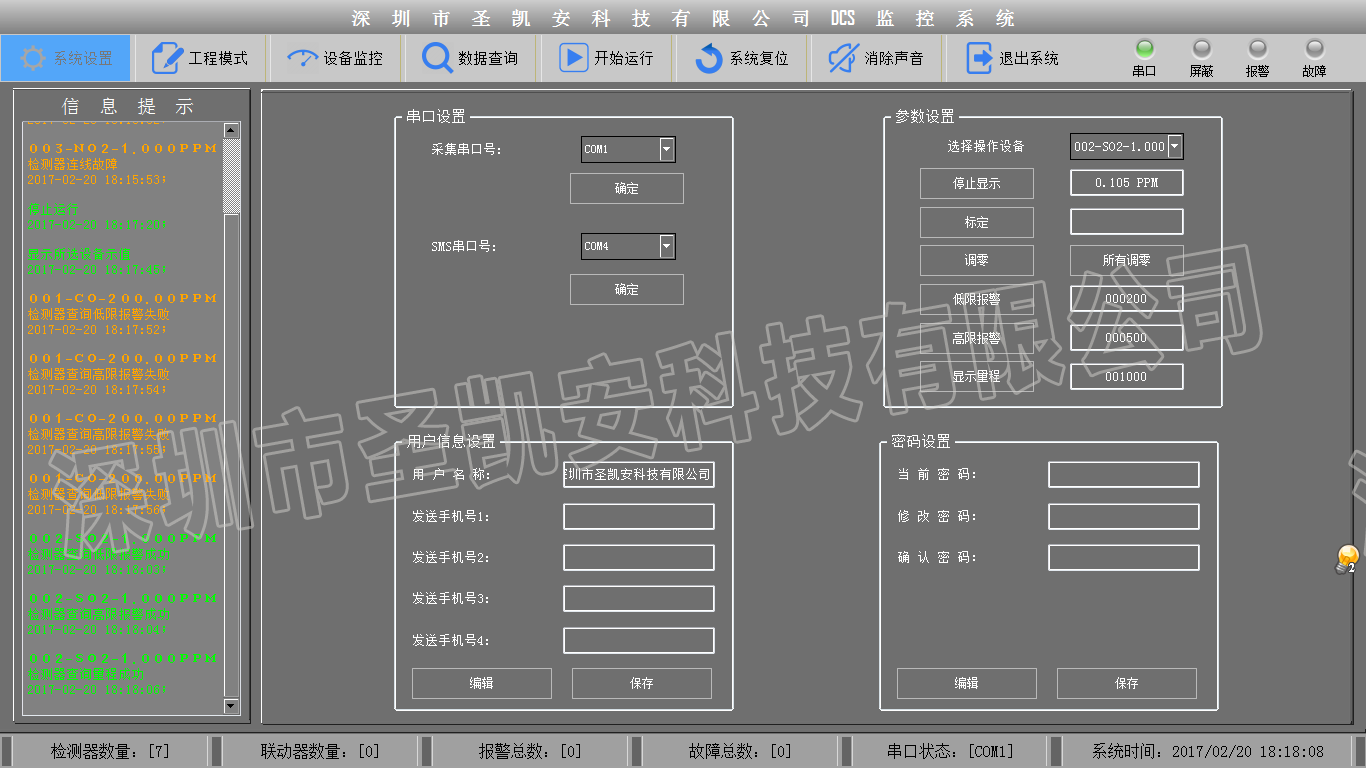Click the 报警 indicator light
The image size is (1366, 768).
pos(1258,48)
